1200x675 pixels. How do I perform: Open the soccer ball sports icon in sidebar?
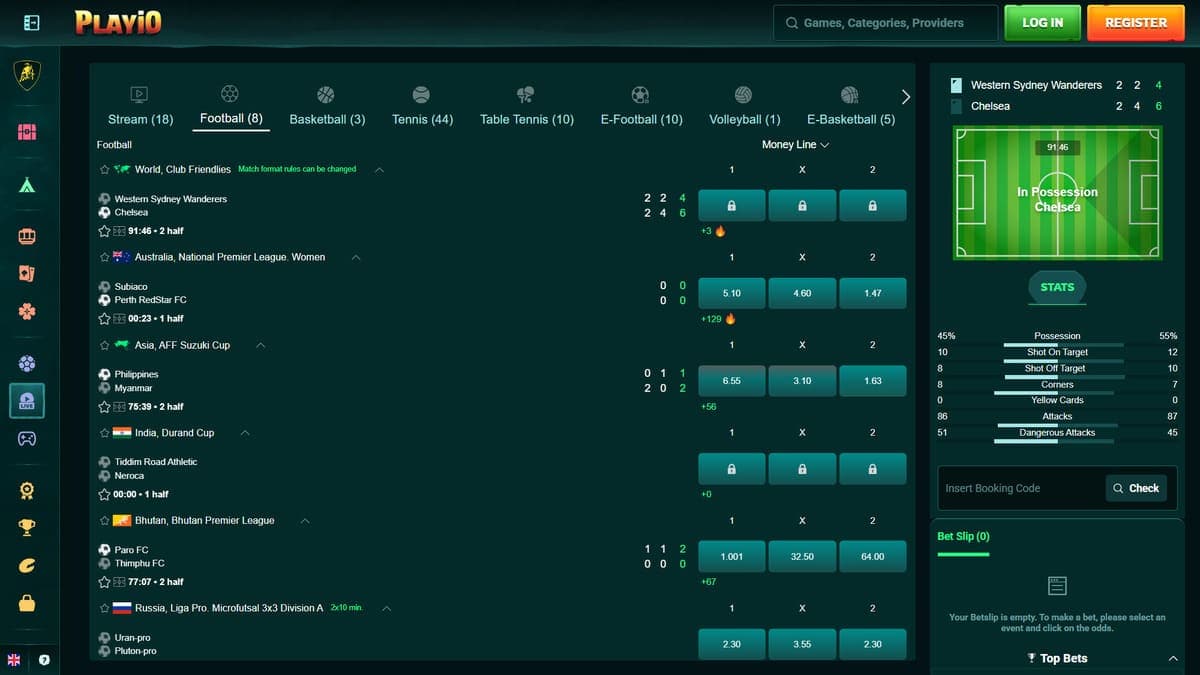pyautogui.click(x=27, y=364)
